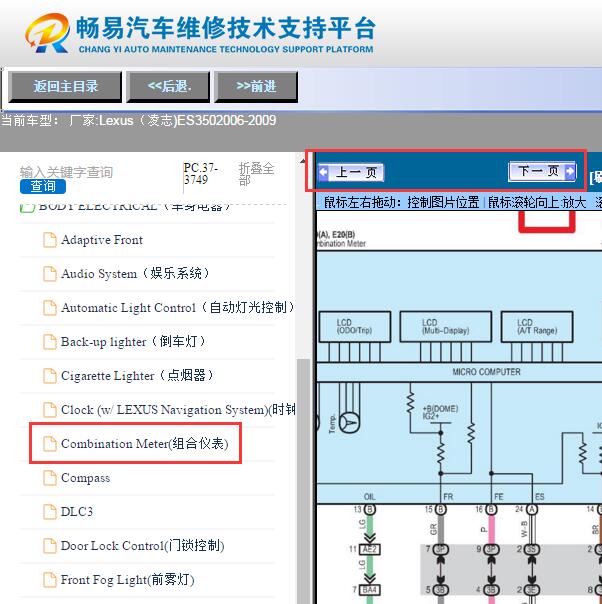Click the left arrow icon on 上一页

click(x=324, y=172)
